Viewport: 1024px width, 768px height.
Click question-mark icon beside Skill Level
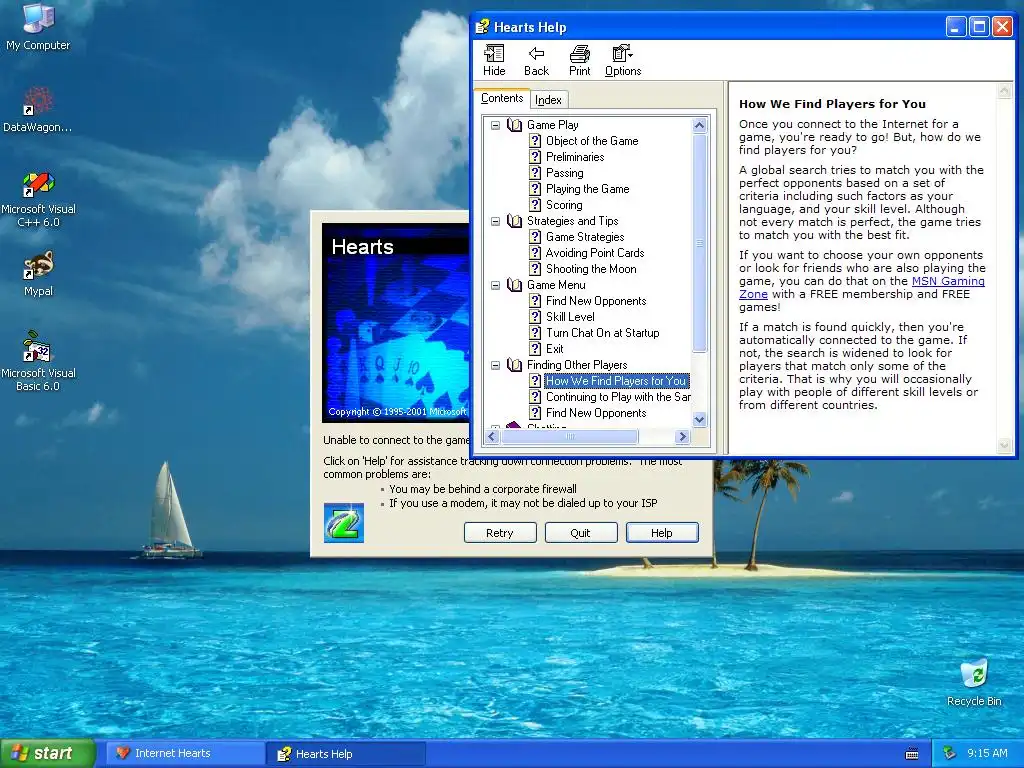[x=535, y=317]
